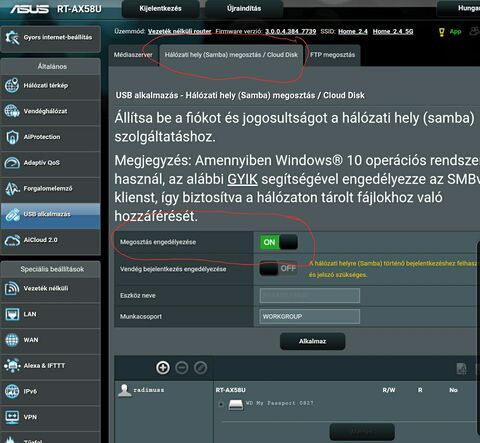Viewport: 480px width, 443px height.
Task: Click the Kijelentkezés logout button
Action: point(160,9)
